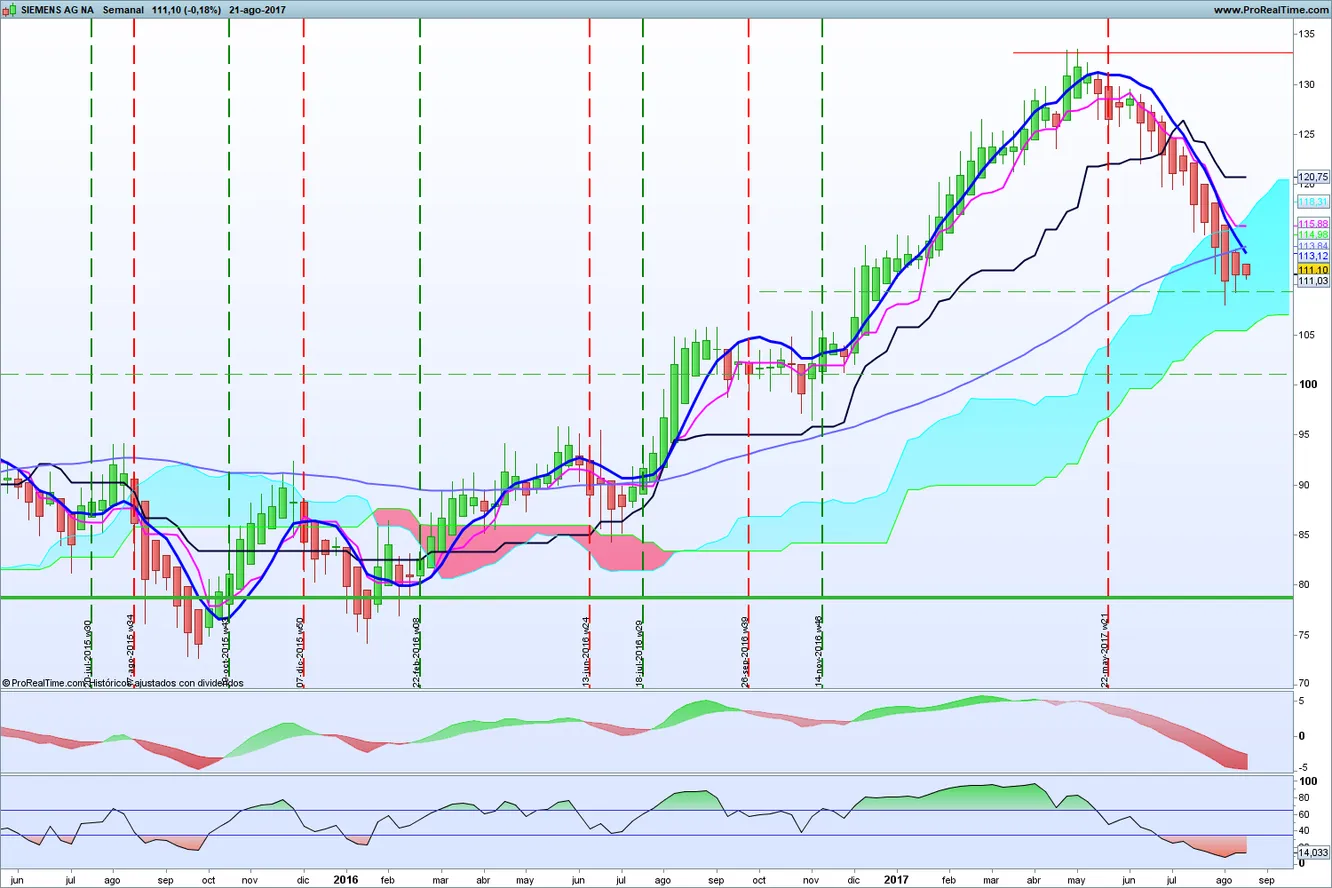Click the cyan 118,31 cloud value label
The image size is (1332, 888).
[x=1311, y=201]
